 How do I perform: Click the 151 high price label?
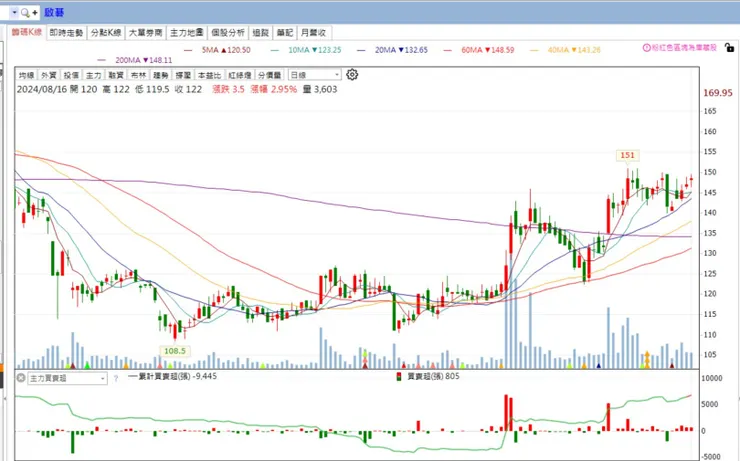coord(627,155)
